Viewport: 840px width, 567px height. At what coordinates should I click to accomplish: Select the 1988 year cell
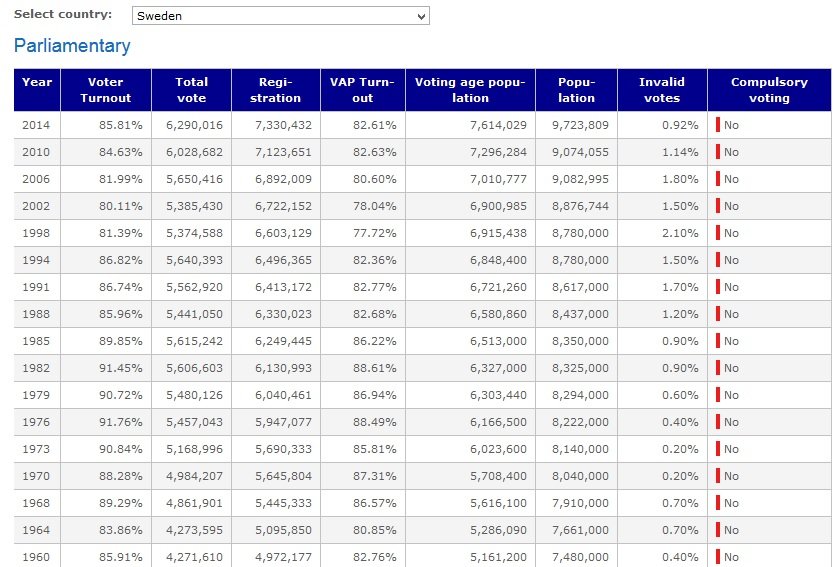pyautogui.click(x=36, y=314)
